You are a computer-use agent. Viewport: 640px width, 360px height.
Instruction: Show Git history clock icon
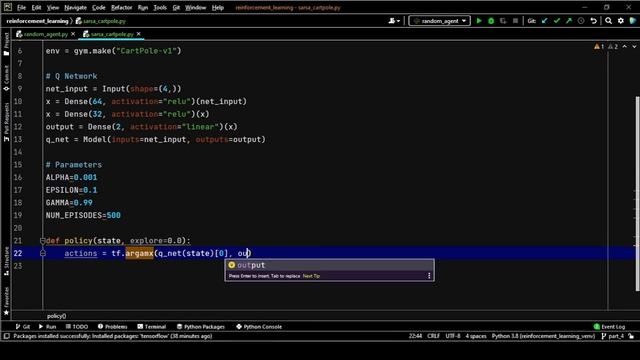pyautogui.click(x=581, y=21)
